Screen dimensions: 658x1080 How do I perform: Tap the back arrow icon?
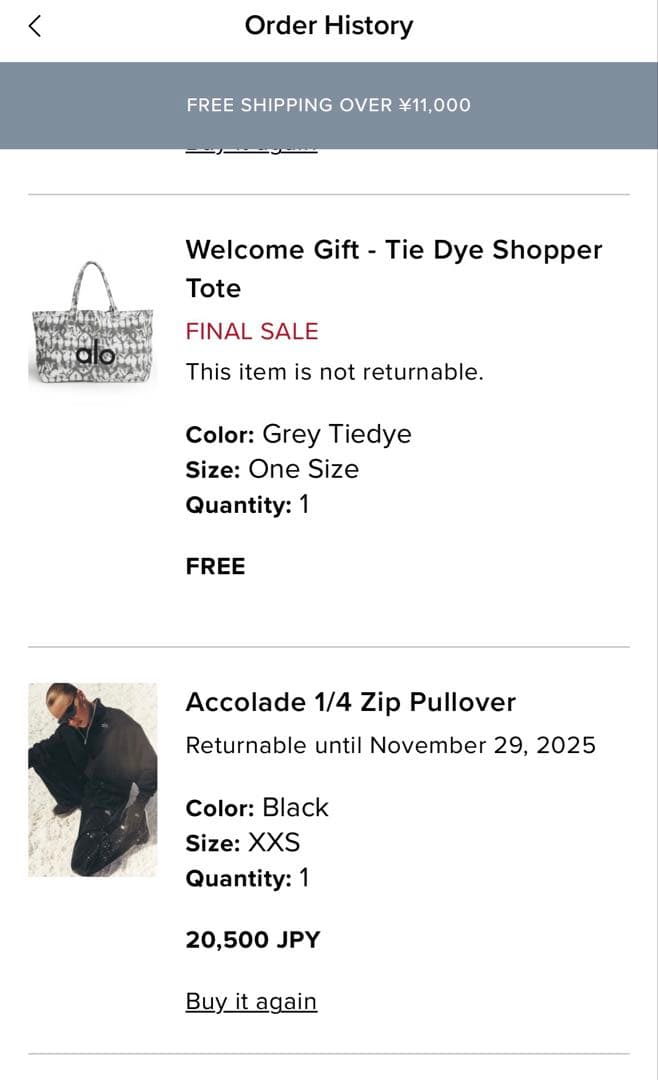tap(35, 27)
